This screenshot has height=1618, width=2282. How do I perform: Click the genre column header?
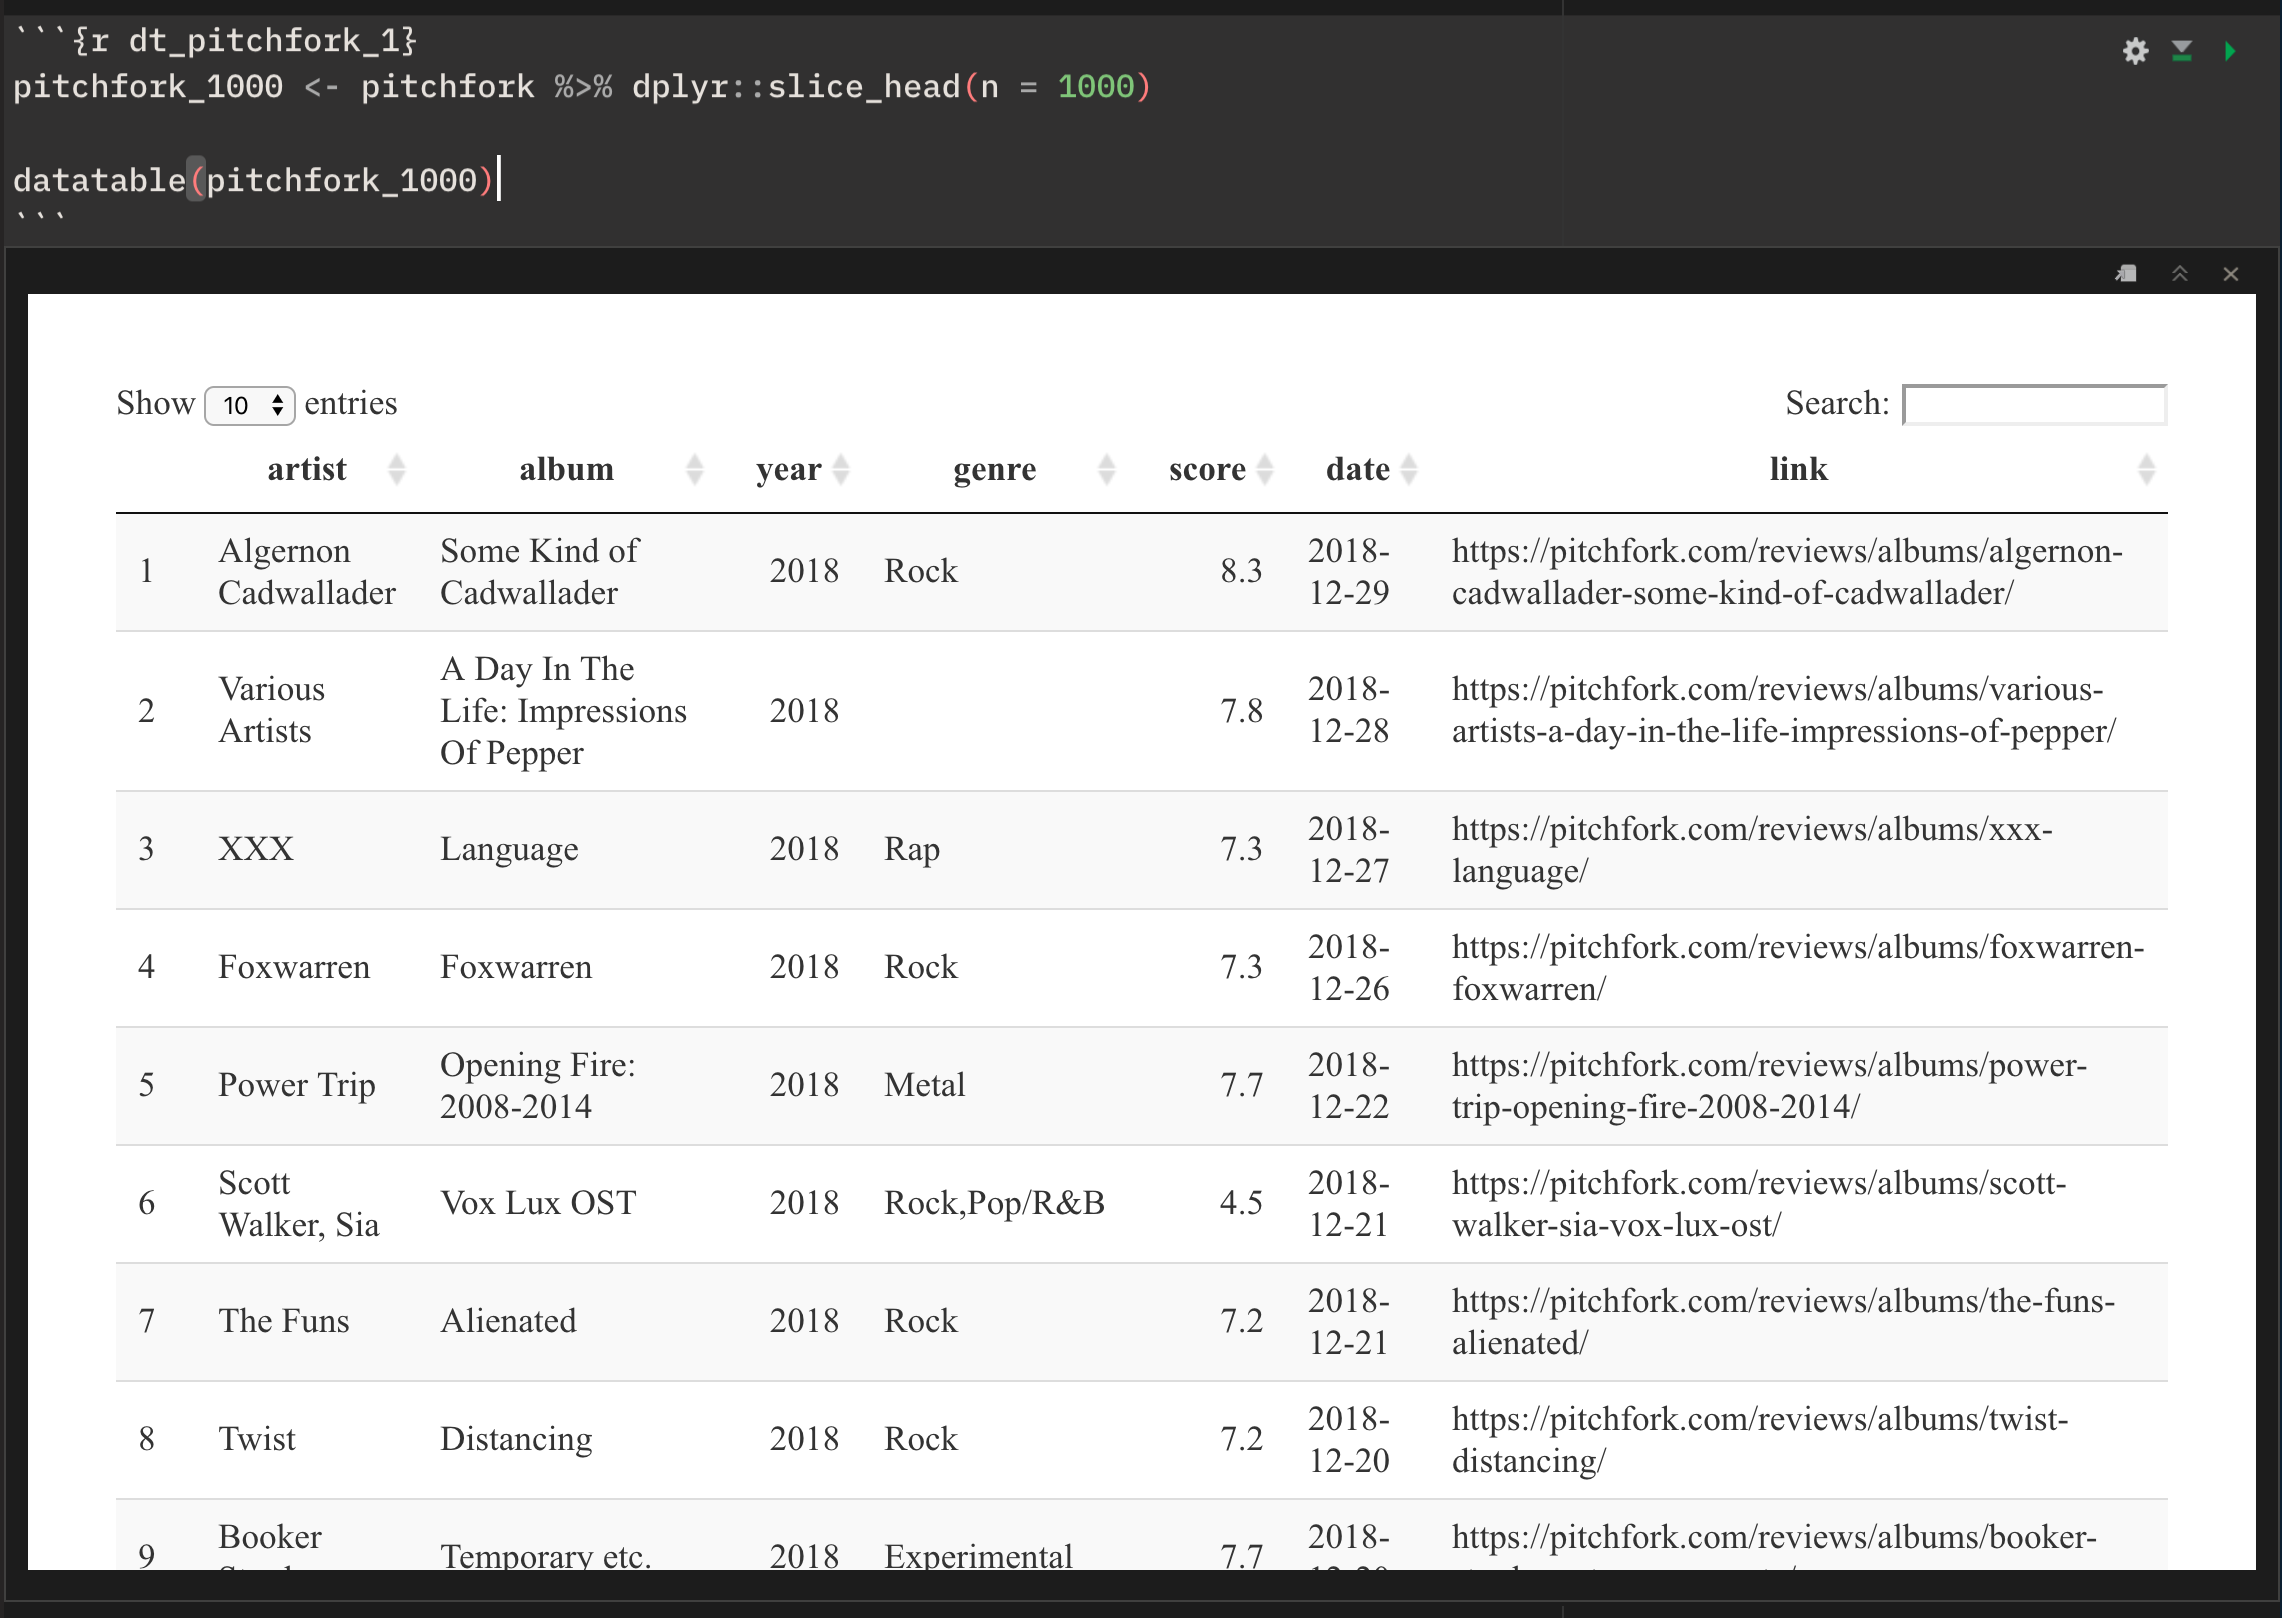(994, 469)
